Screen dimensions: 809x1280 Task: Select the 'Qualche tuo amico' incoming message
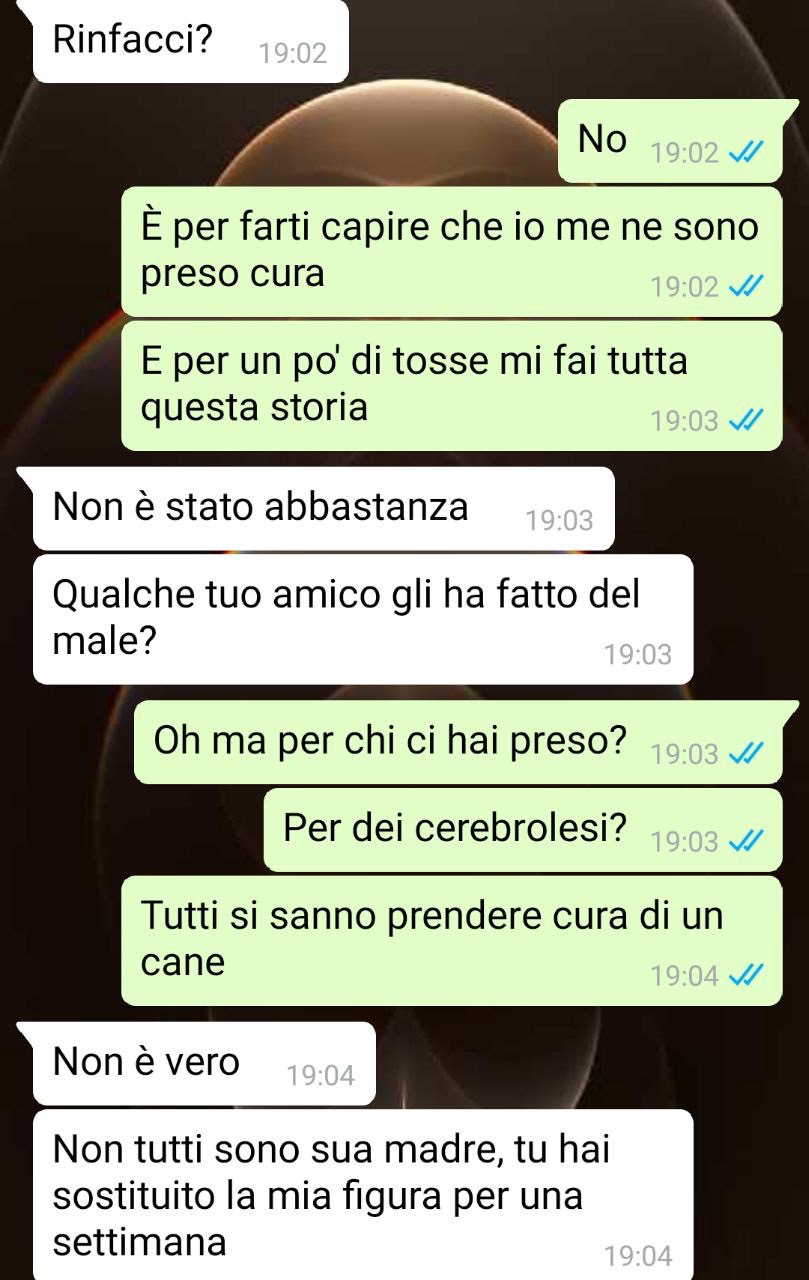[363, 619]
